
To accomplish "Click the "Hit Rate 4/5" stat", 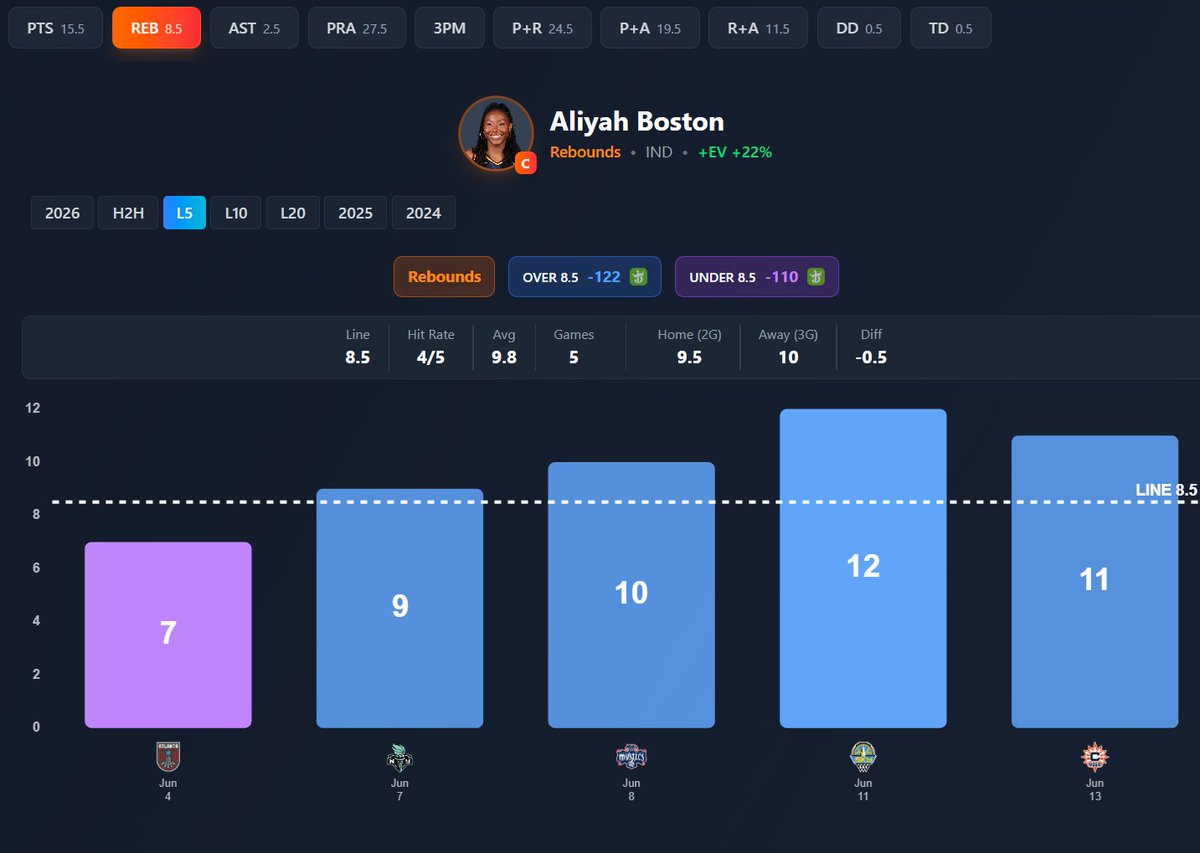I will click(430, 346).
